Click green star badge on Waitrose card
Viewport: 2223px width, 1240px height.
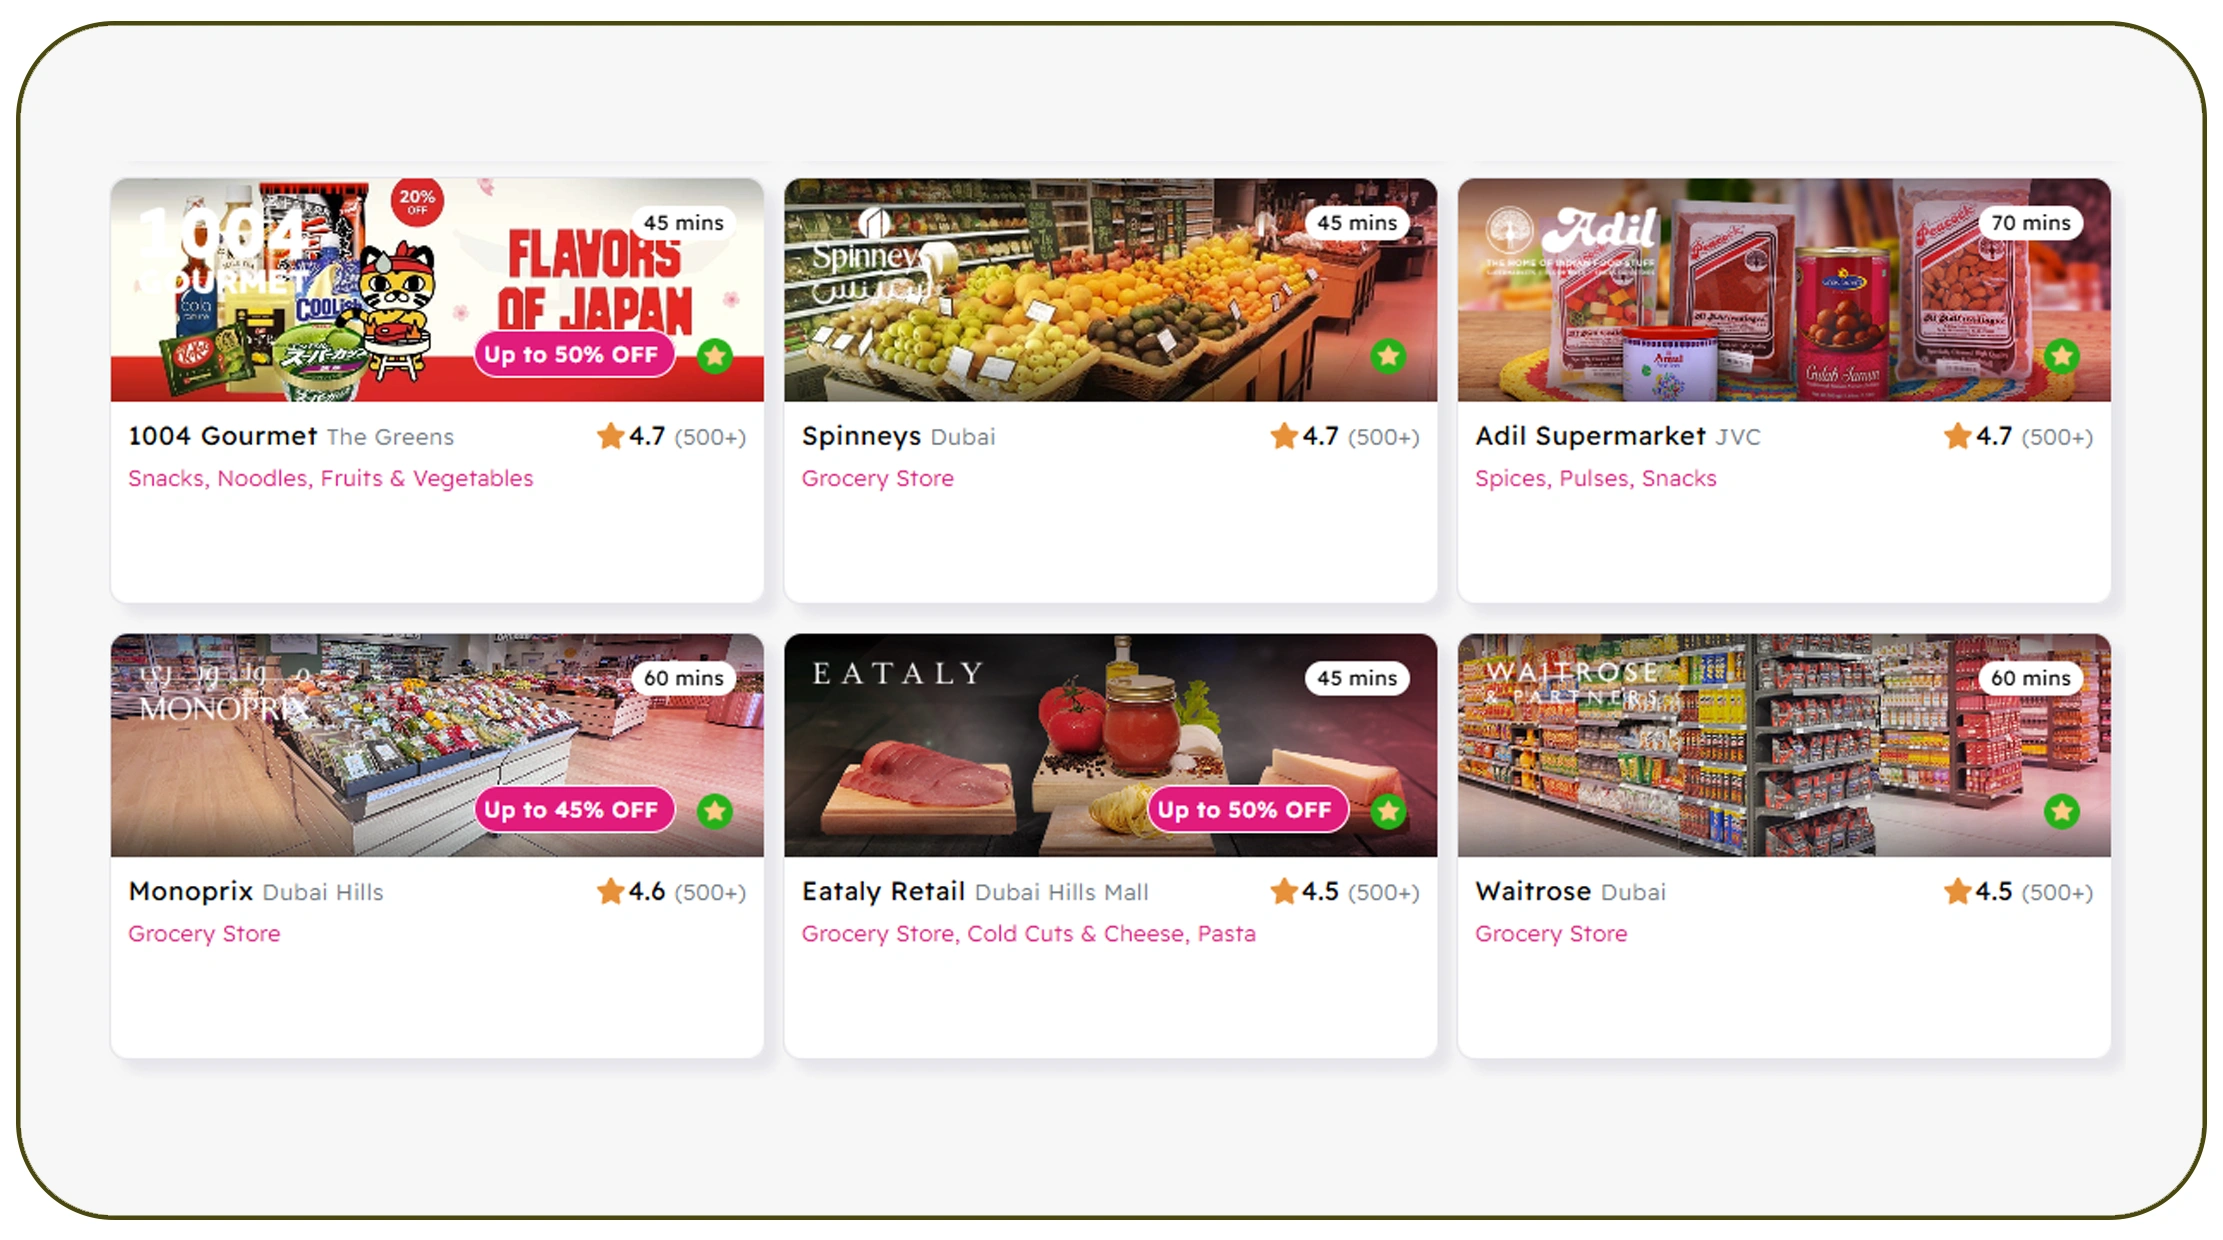point(2062,810)
